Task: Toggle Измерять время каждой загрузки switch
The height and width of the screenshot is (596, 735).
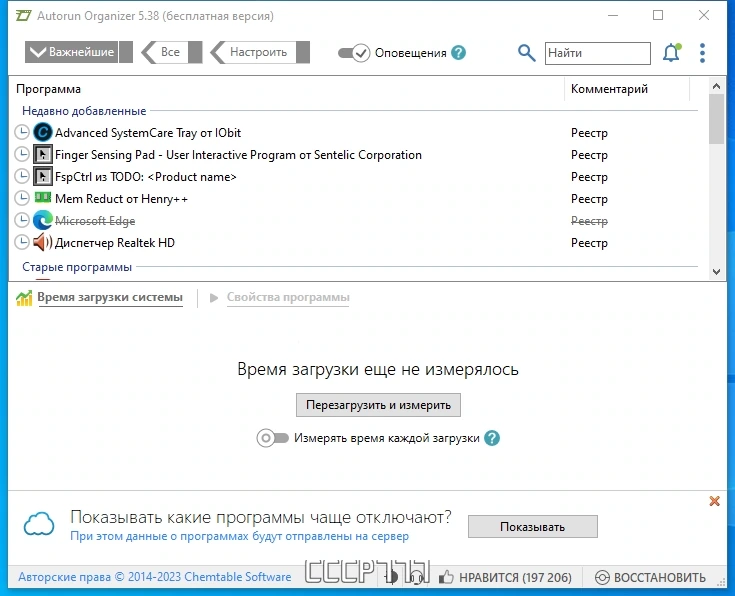Action: 272,438
